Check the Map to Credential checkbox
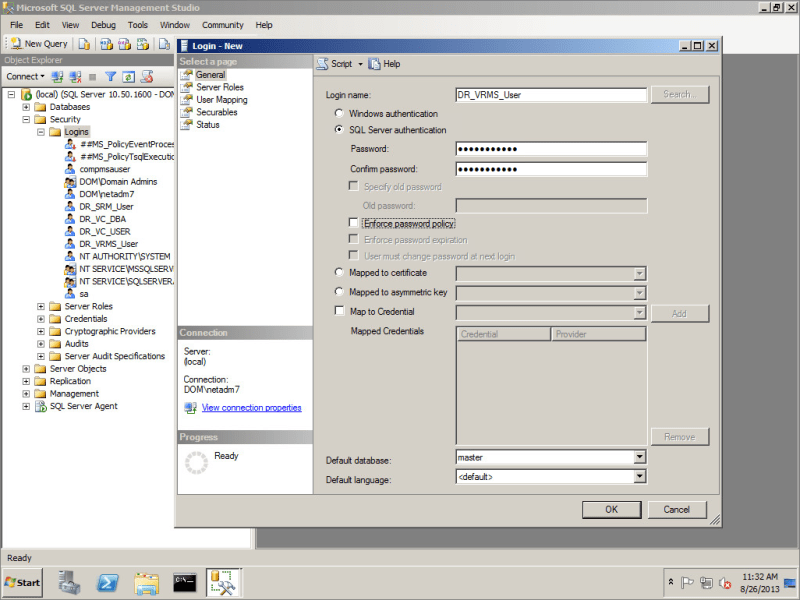 (340, 312)
